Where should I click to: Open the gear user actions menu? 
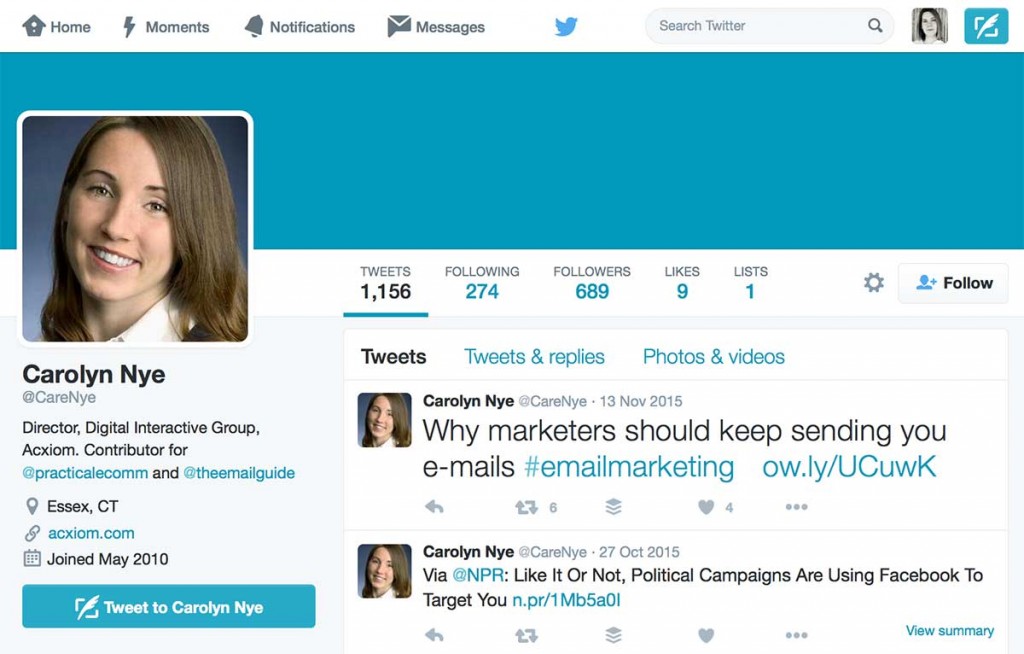coord(874,283)
